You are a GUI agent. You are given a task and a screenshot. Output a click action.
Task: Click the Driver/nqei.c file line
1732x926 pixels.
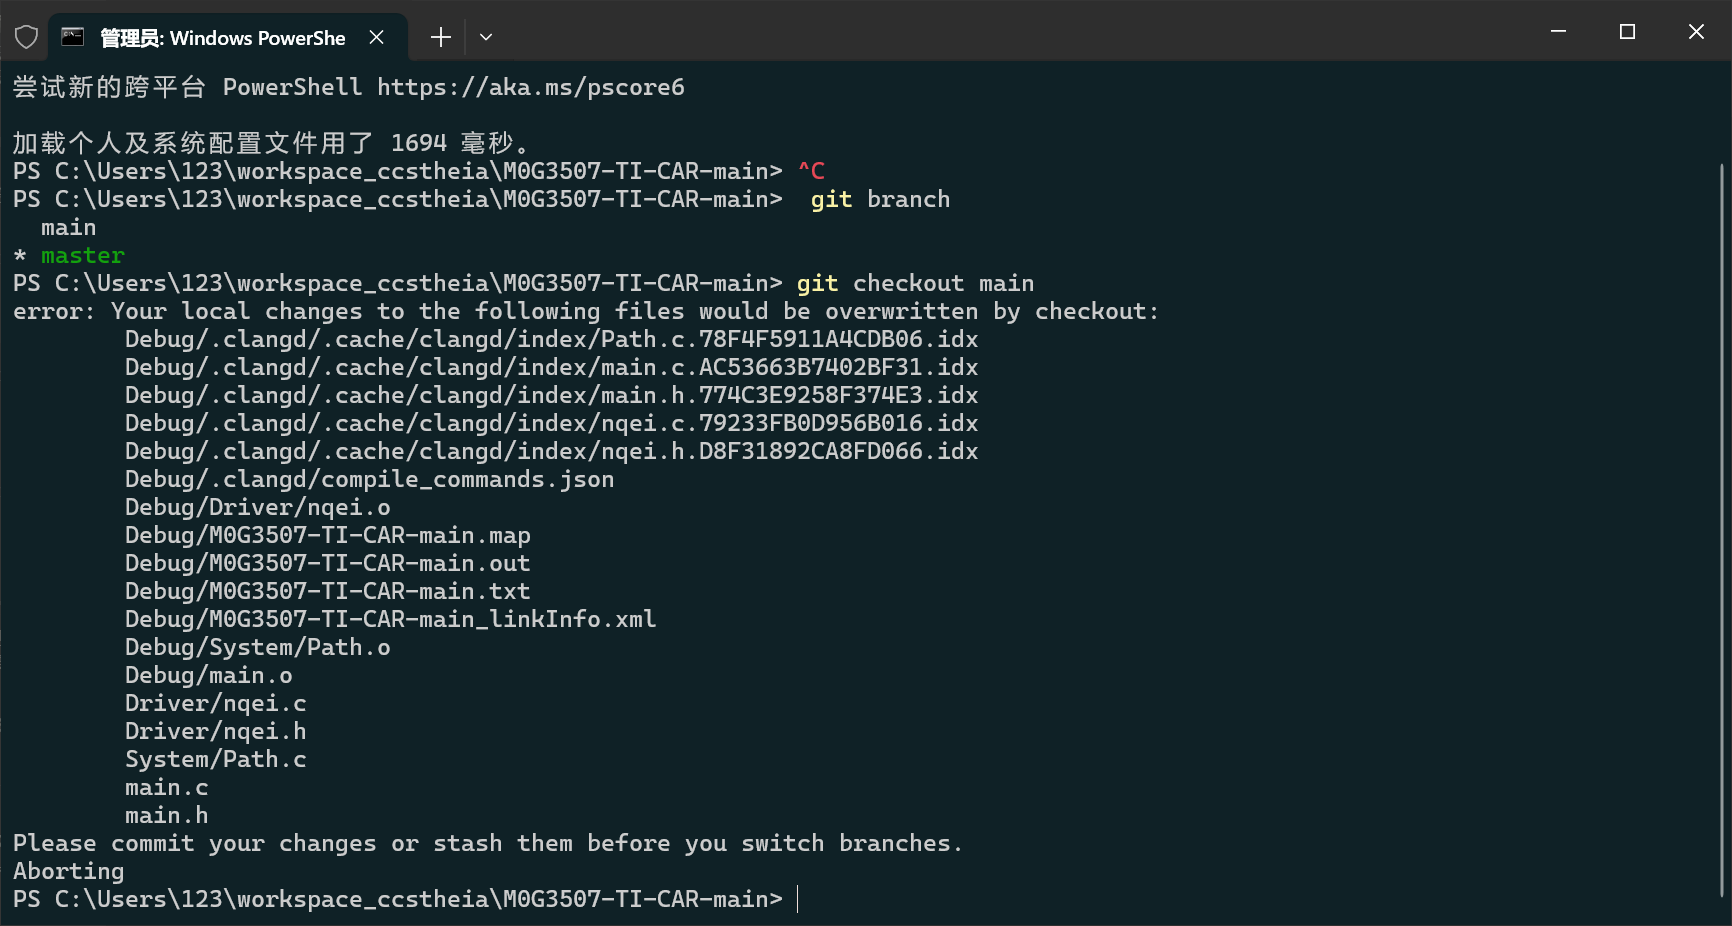pos(215,704)
